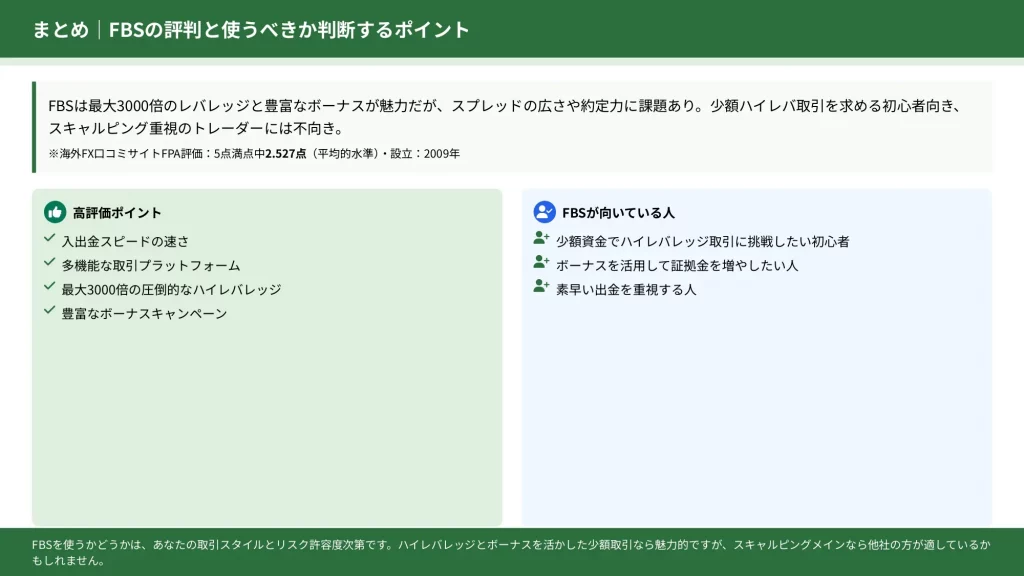Click the 豊富なボーナスキャンペーン list item text

point(144,313)
